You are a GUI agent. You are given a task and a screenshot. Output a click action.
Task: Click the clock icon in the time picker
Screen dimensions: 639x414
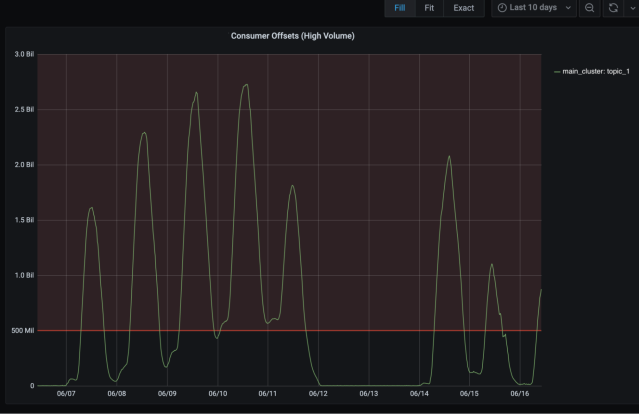click(x=502, y=8)
